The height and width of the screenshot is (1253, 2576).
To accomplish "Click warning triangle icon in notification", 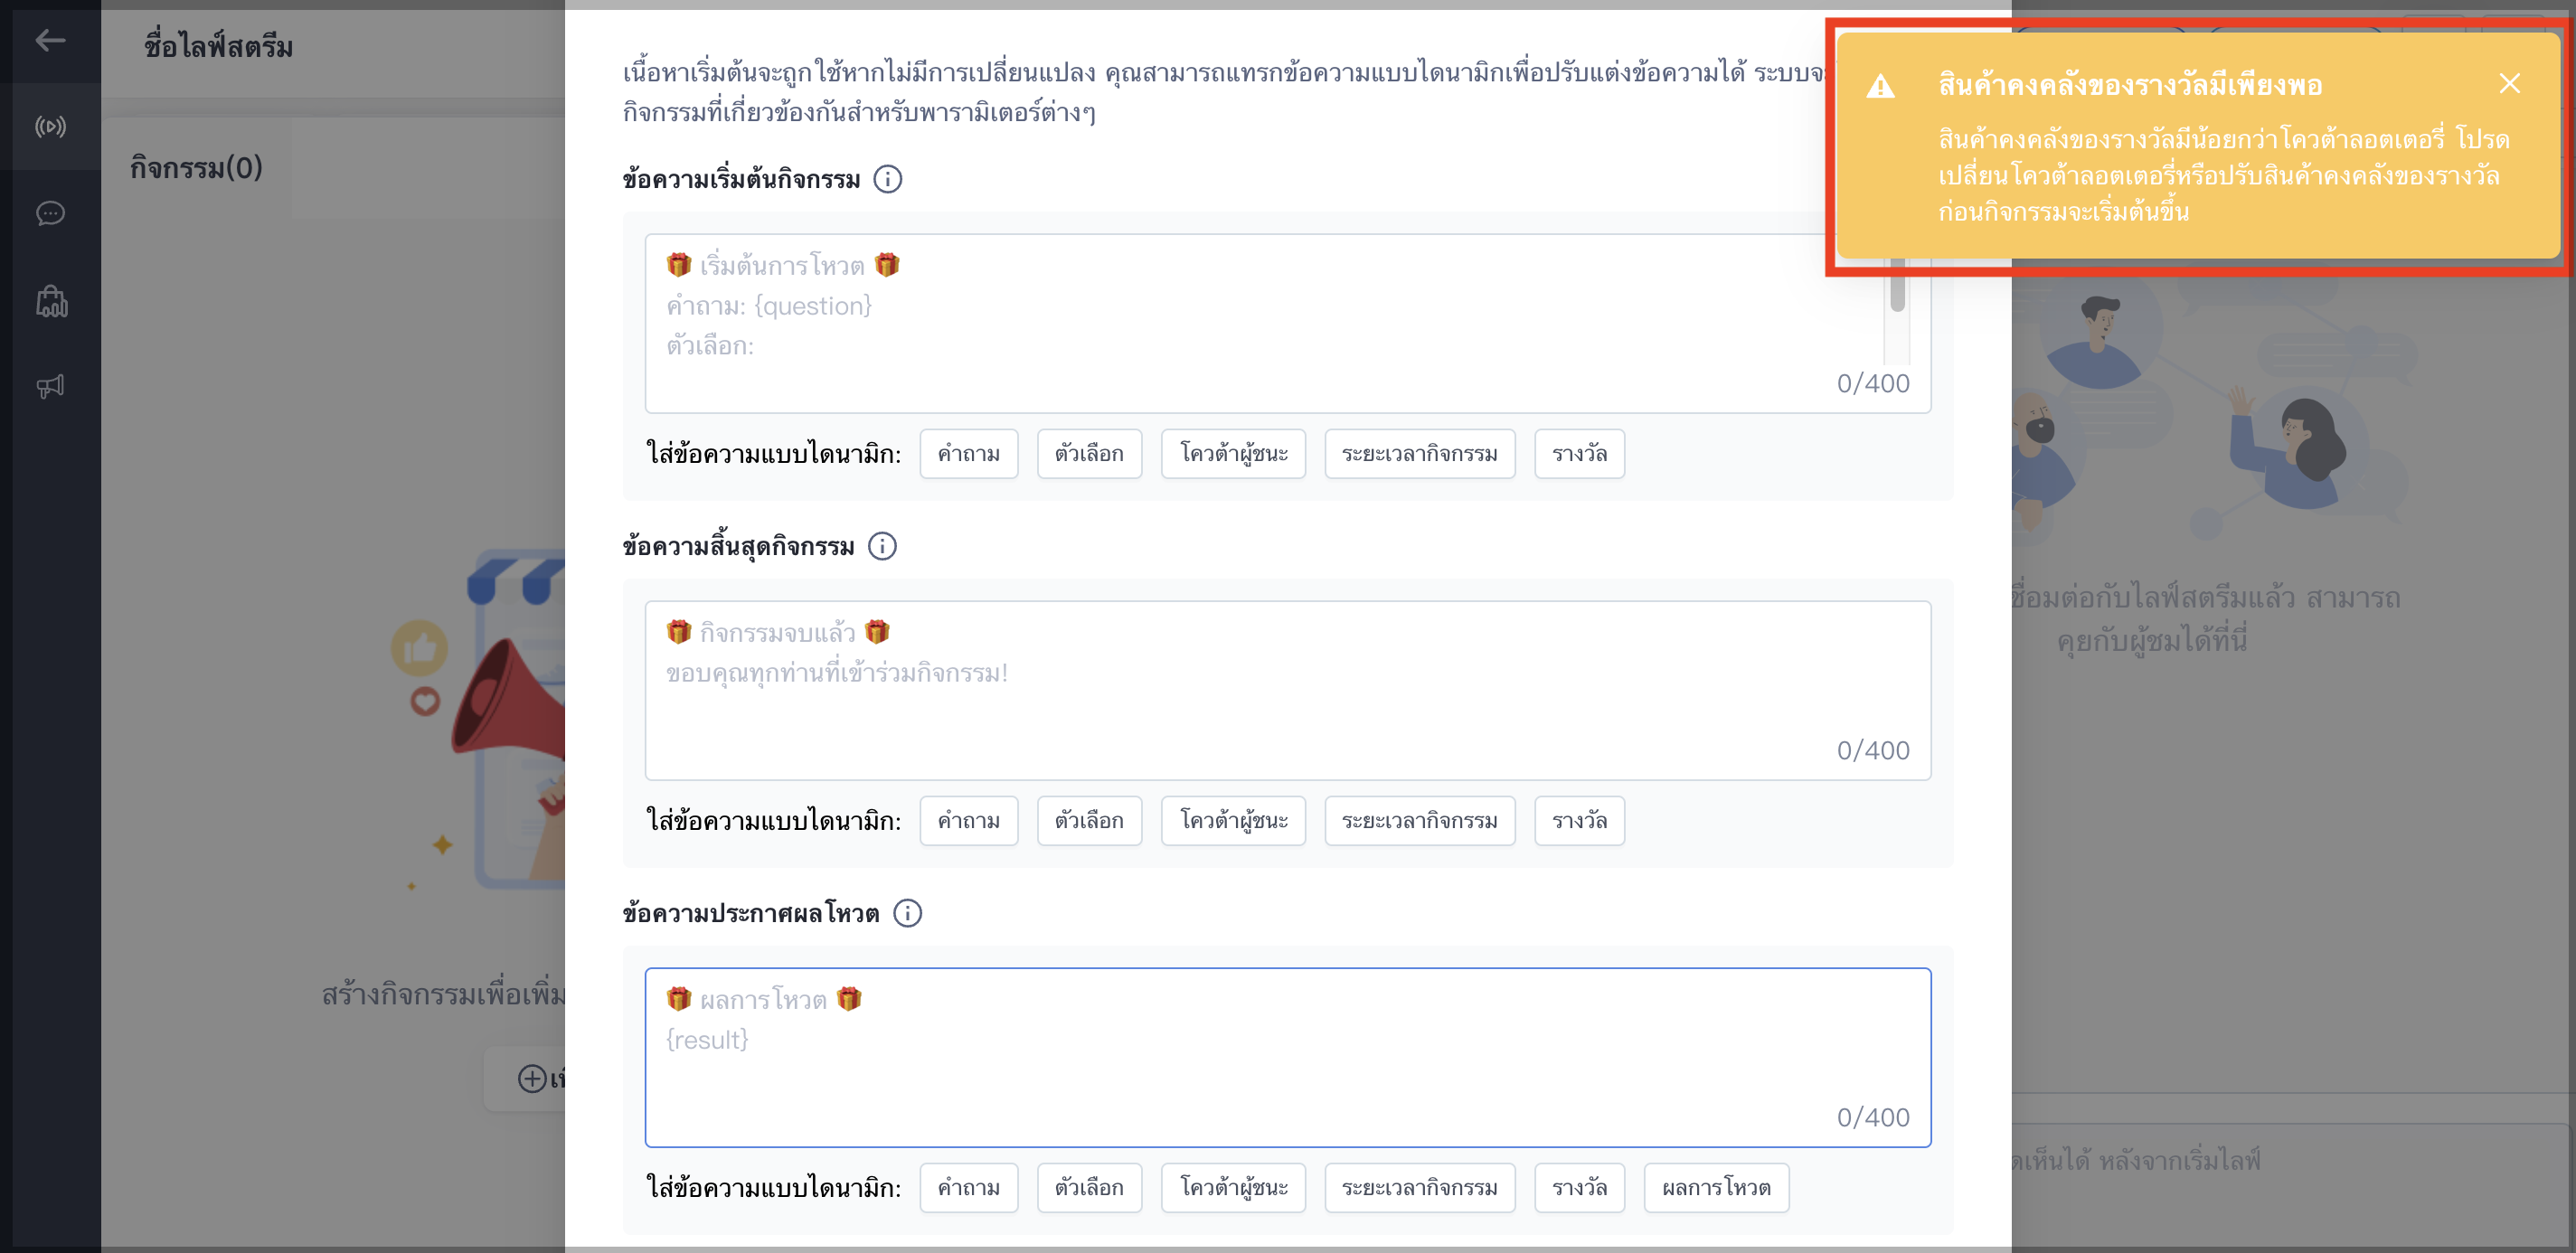I will (x=1880, y=87).
